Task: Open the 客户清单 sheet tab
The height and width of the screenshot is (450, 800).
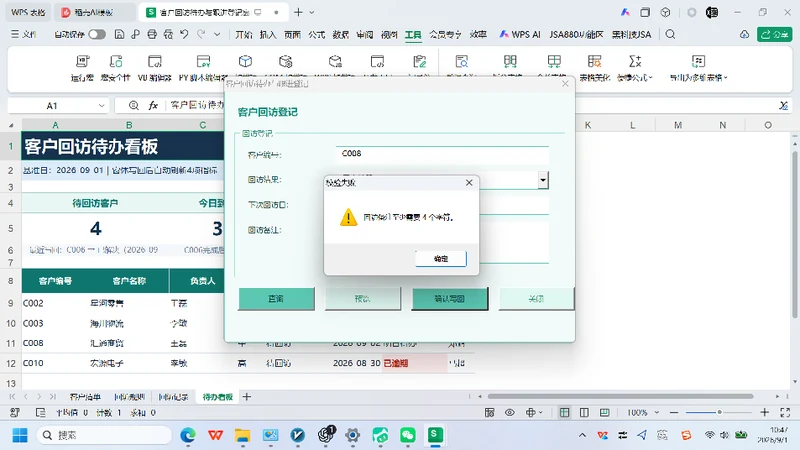Action: pyautogui.click(x=85, y=397)
